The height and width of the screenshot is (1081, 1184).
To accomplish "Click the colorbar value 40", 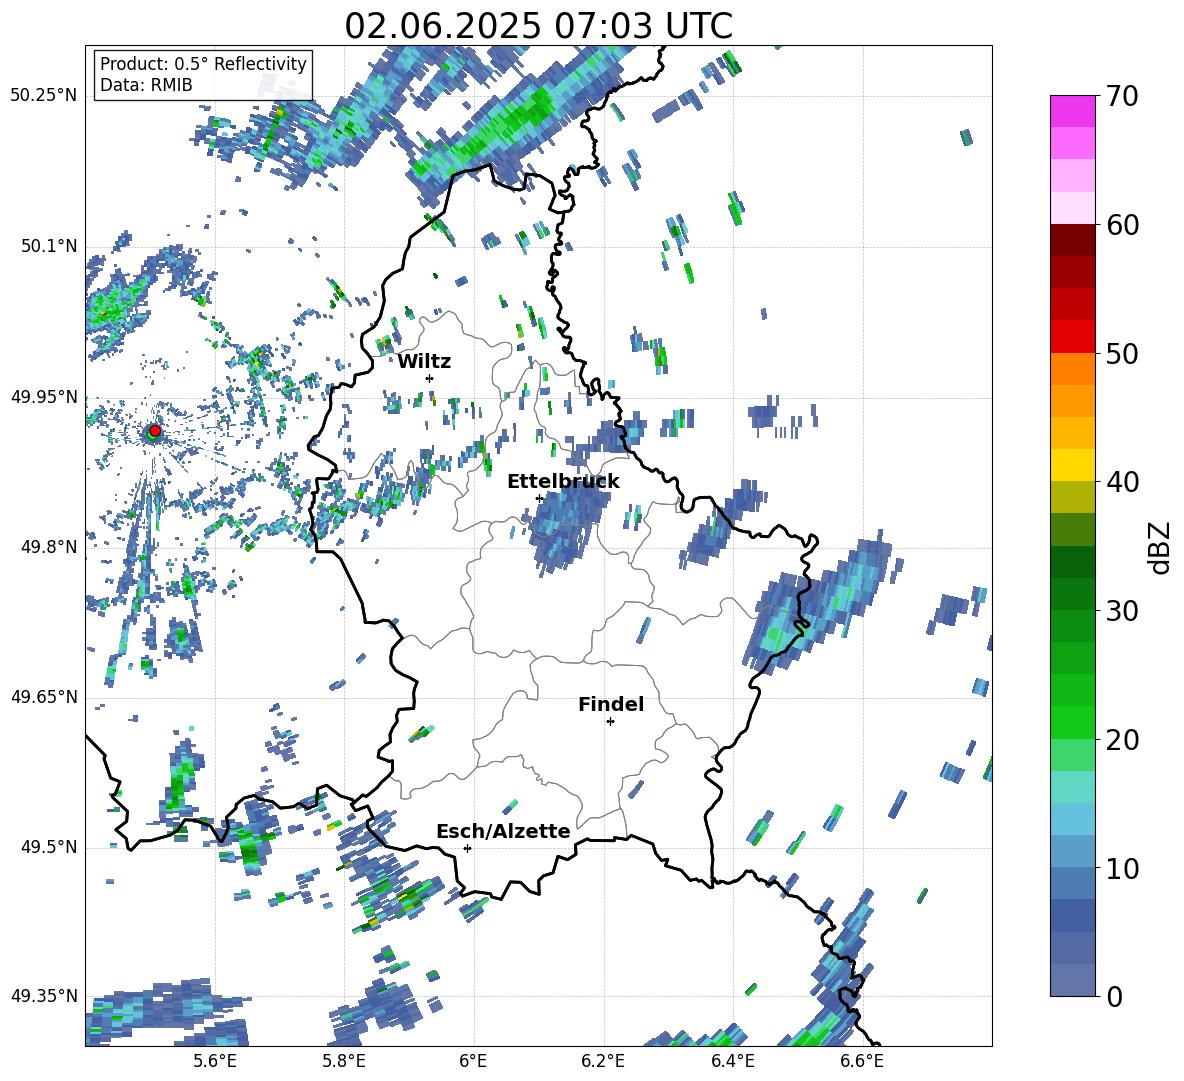I will (1122, 482).
